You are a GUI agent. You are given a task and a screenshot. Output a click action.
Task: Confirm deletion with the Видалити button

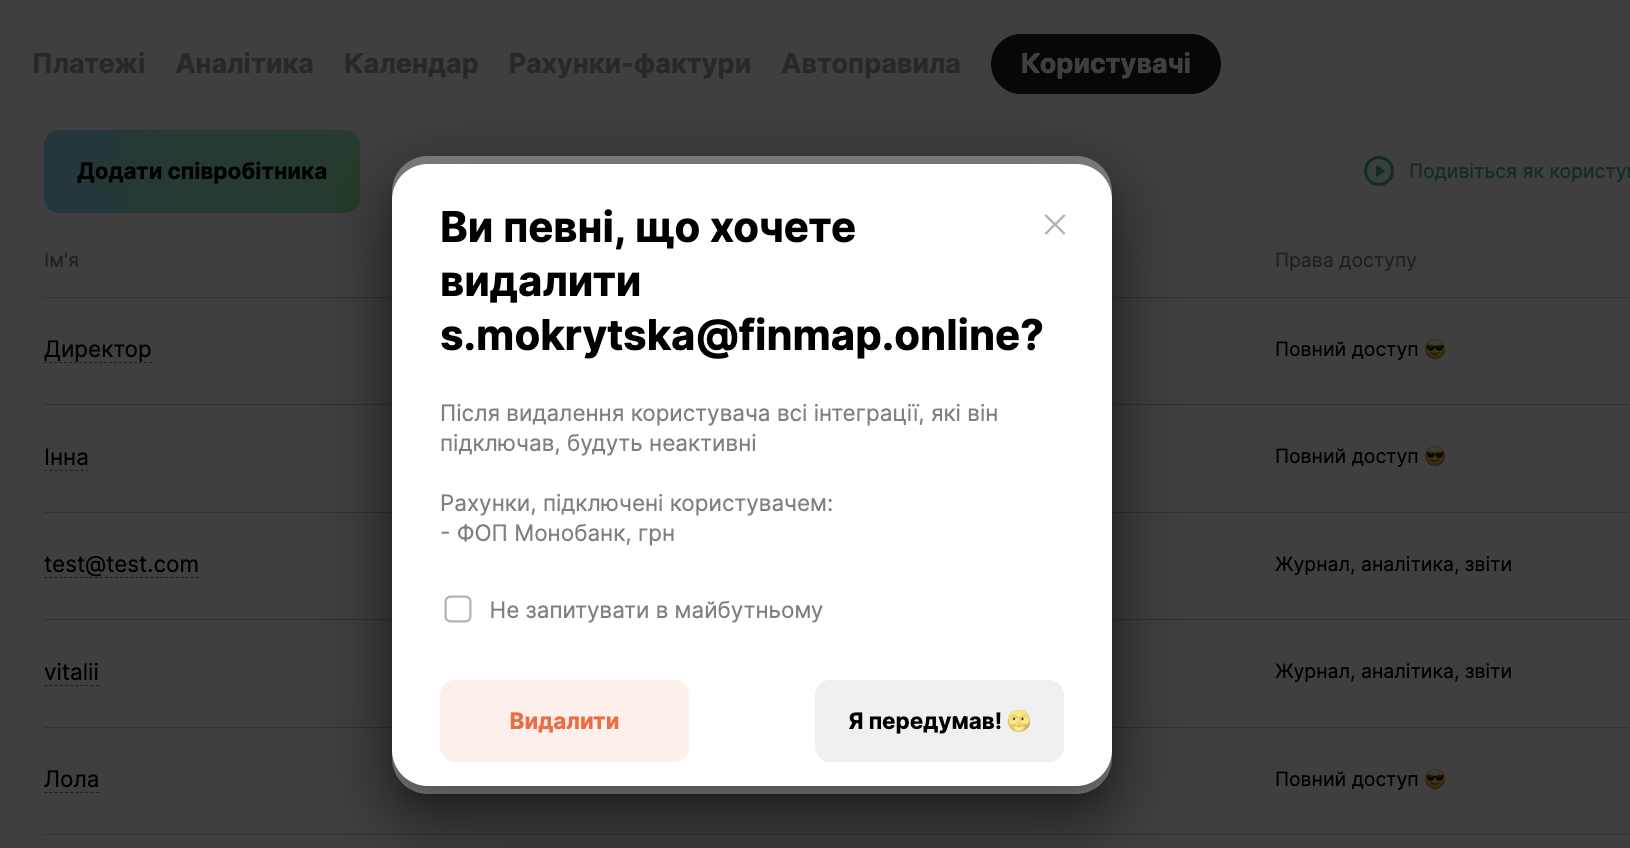click(564, 721)
